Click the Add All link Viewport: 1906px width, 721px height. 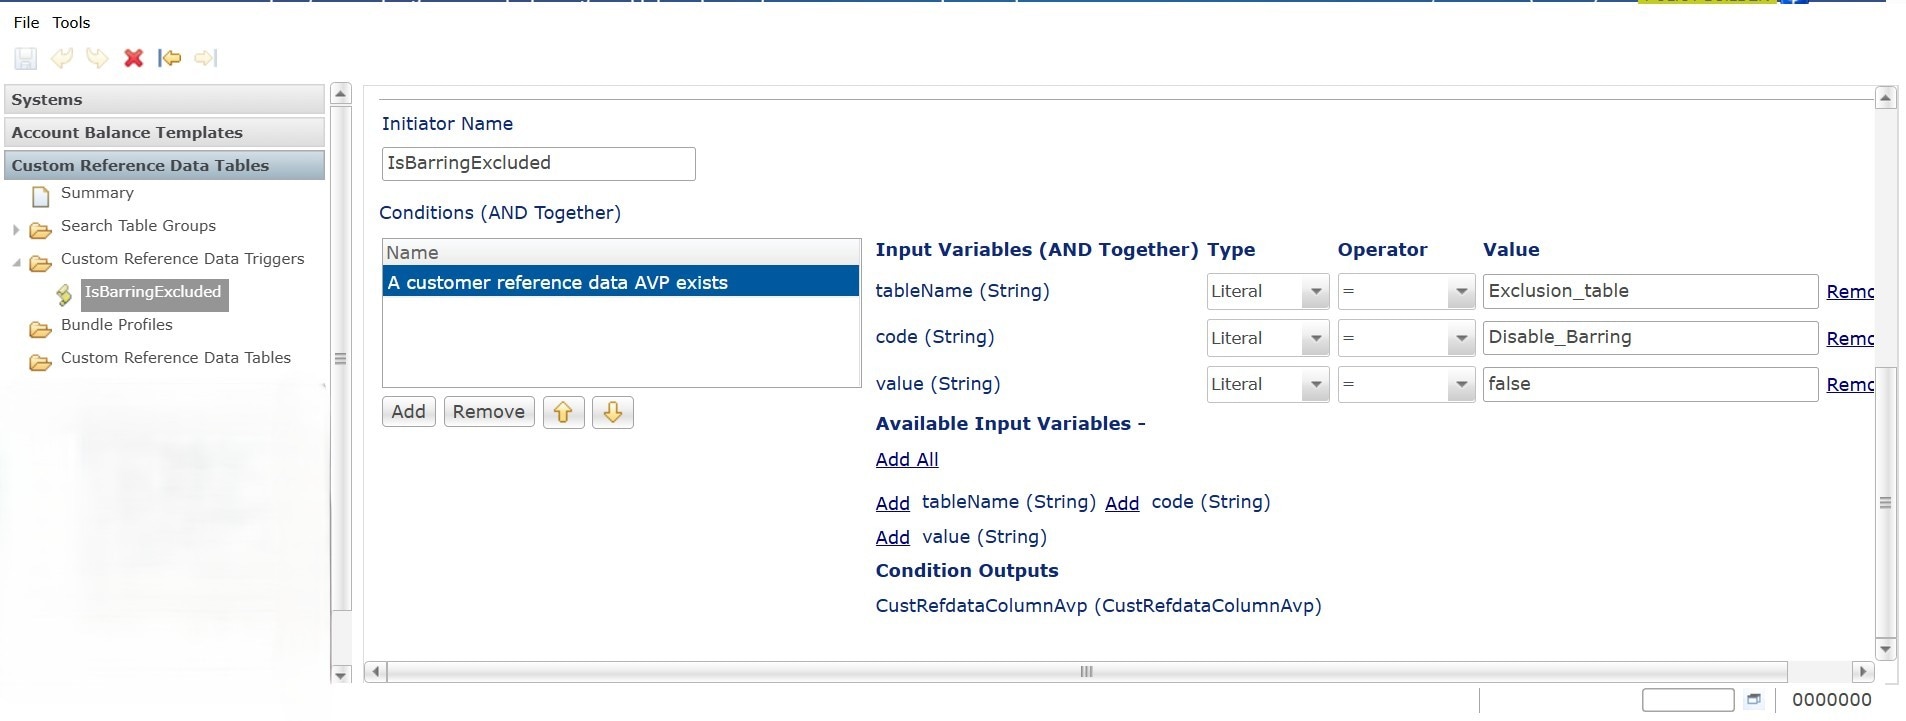(x=906, y=460)
